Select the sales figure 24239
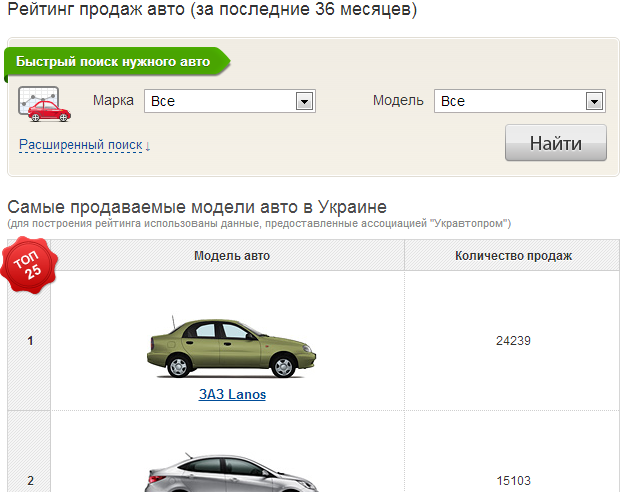The image size is (620, 492). pyautogui.click(x=513, y=341)
